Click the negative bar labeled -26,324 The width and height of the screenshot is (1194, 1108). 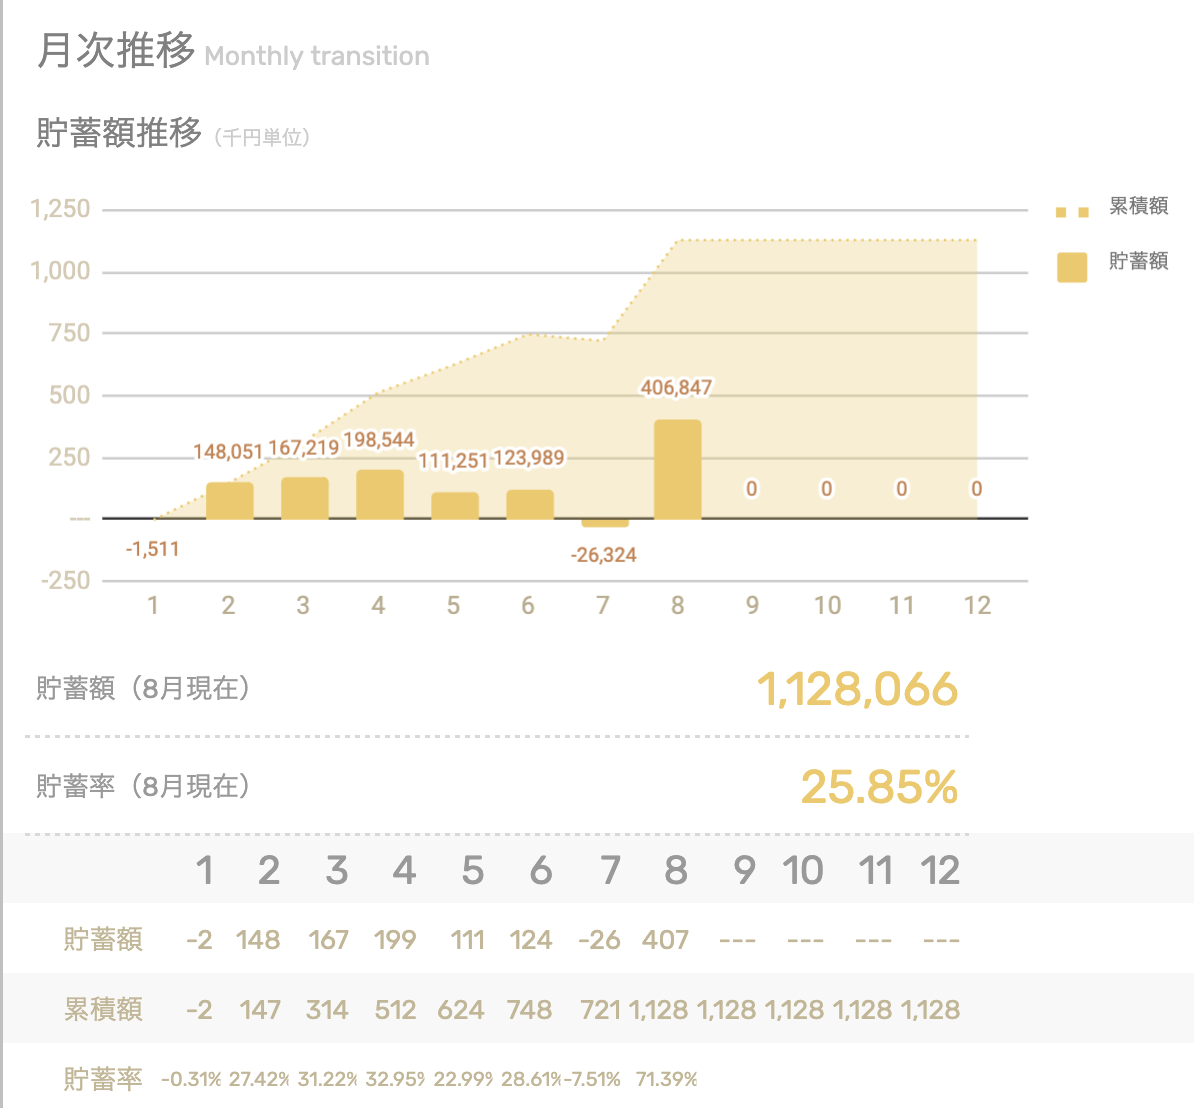tap(604, 523)
